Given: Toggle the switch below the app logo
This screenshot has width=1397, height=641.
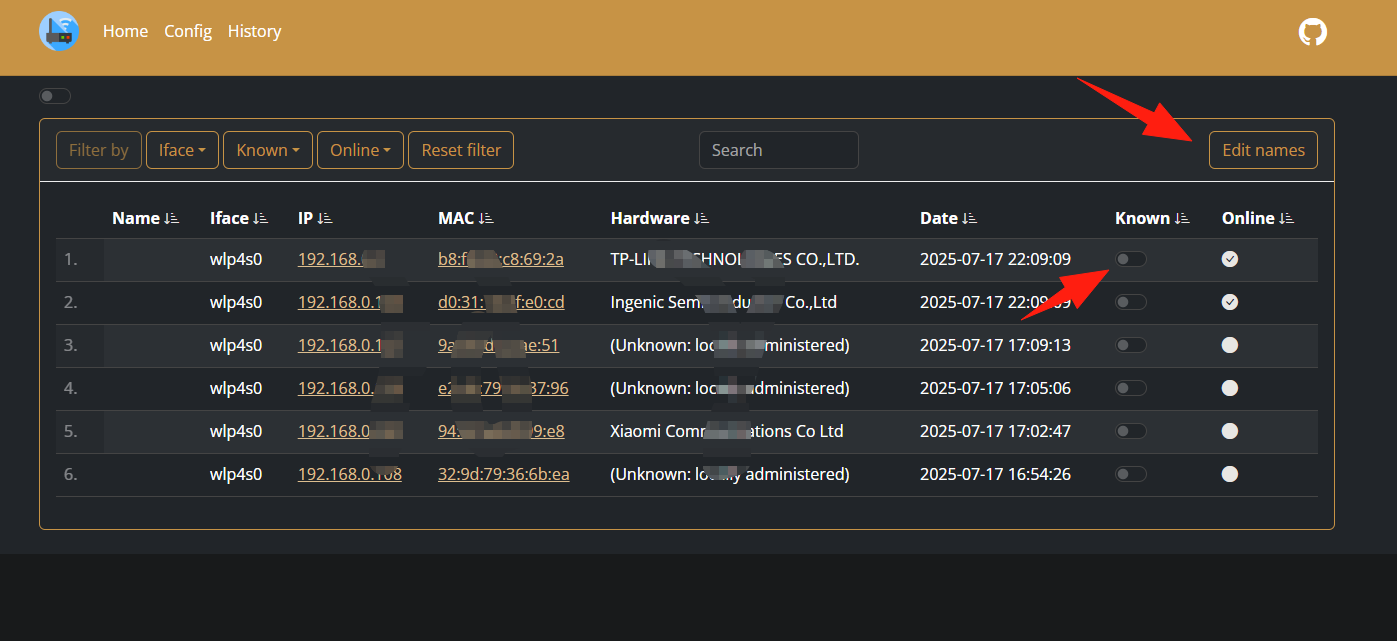Looking at the screenshot, I should (x=55, y=96).
